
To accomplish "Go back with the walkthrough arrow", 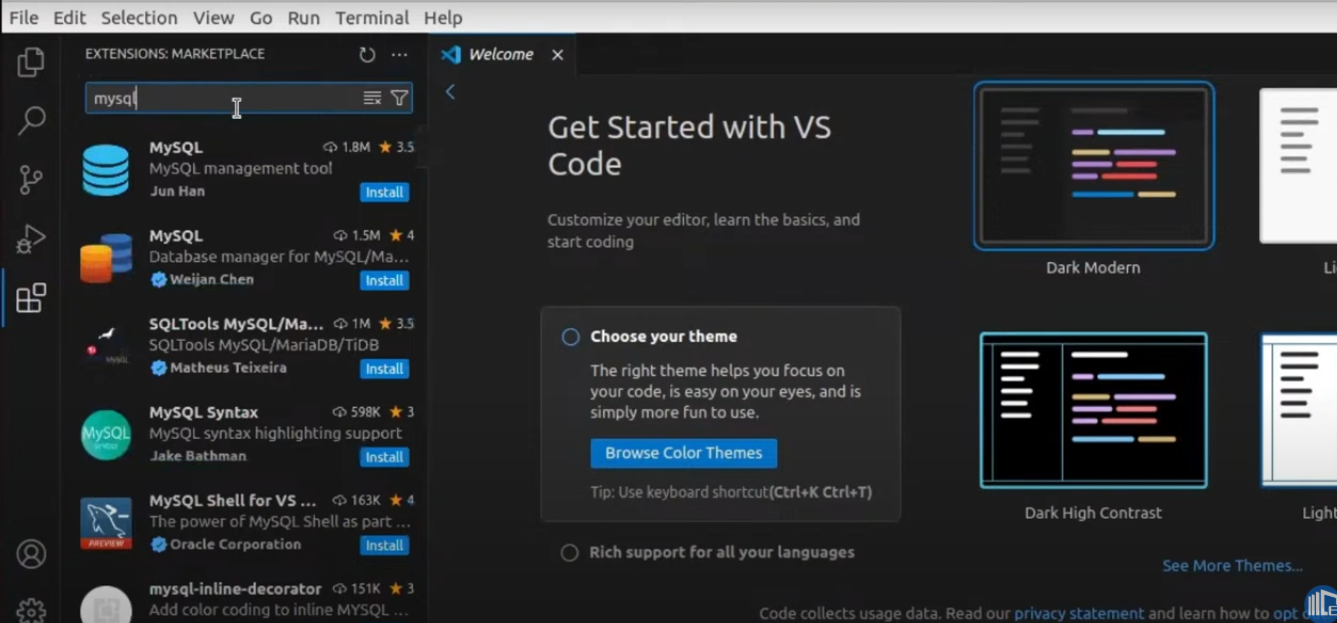I will pyautogui.click(x=450, y=92).
